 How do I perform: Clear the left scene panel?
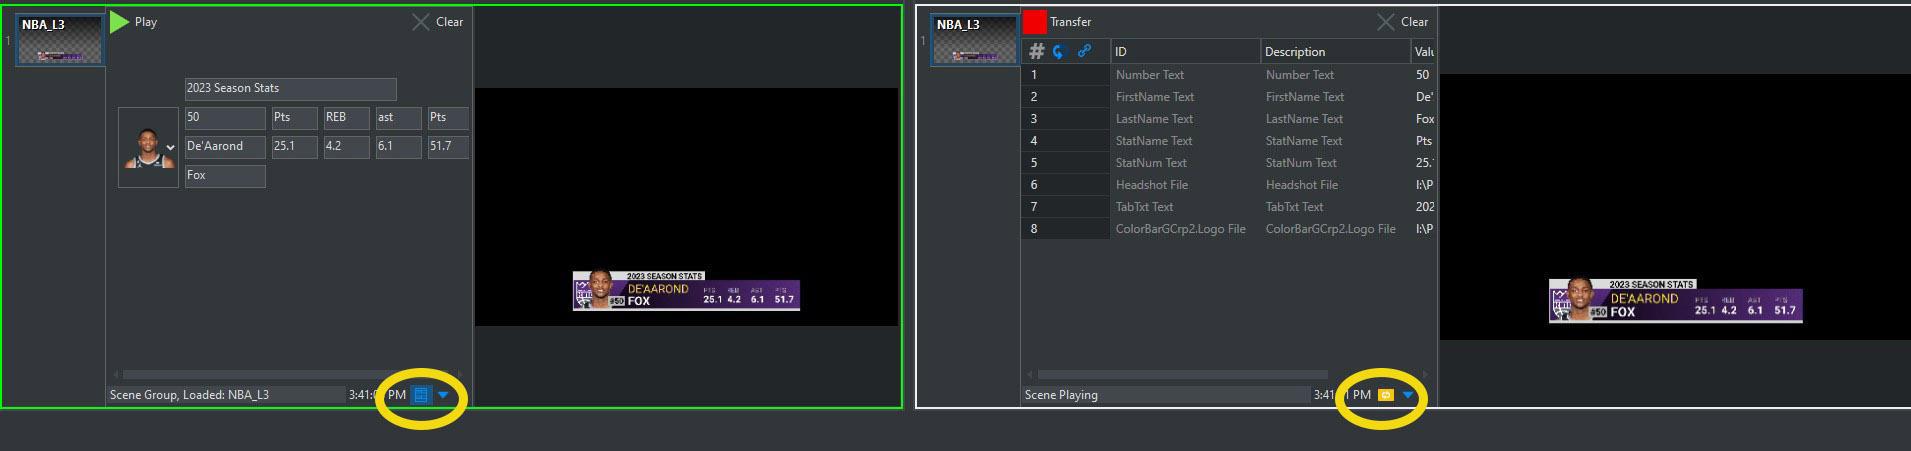coord(438,22)
